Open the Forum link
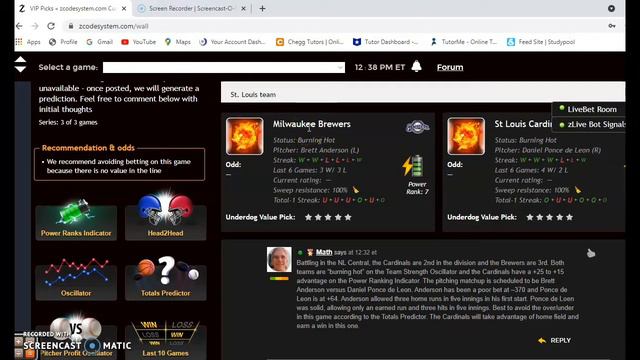Image resolution: width=640 pixels, height=360 pixels. coord(450,67)
